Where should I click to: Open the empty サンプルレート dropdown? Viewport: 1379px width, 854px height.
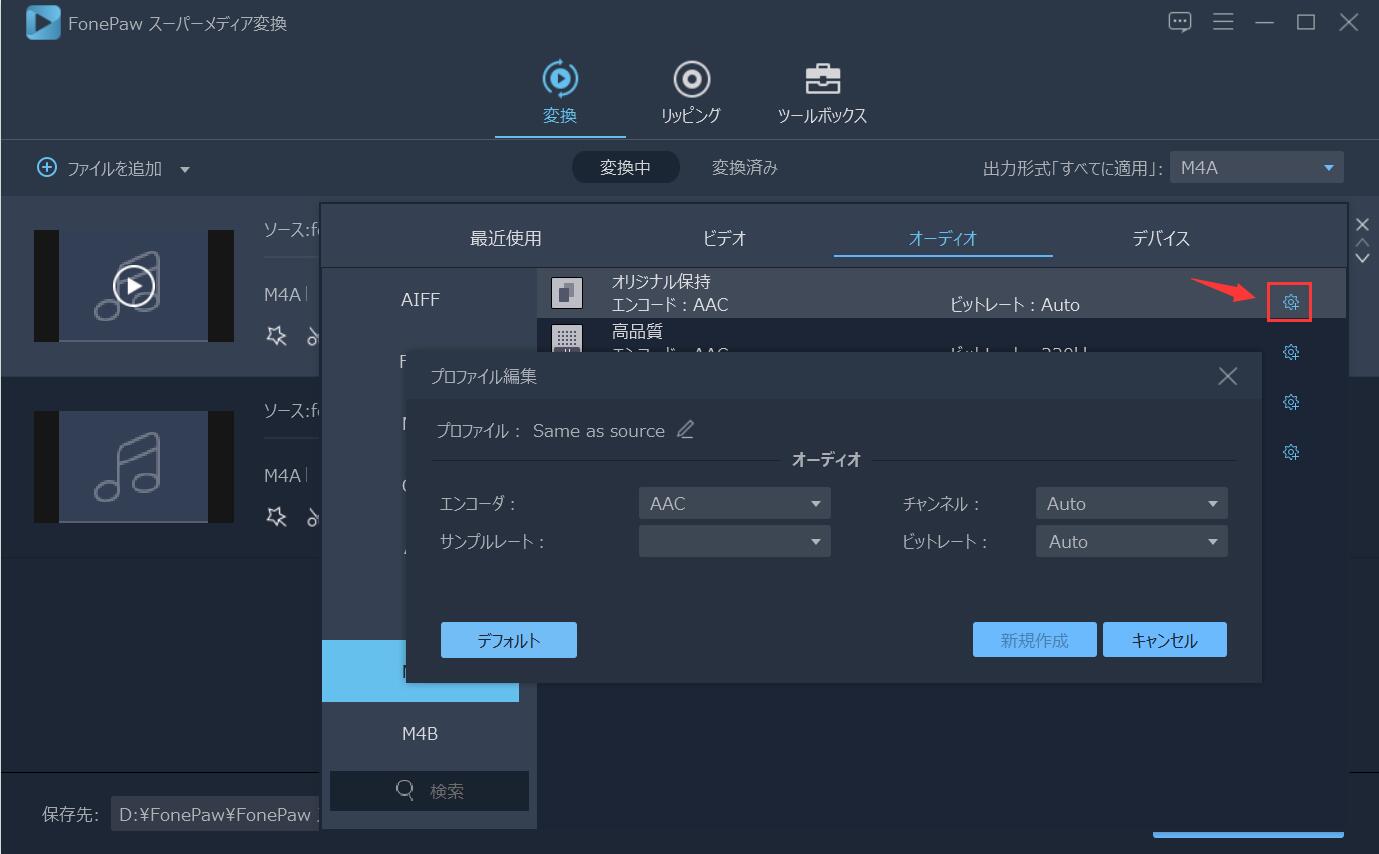click(x=734, y=542)
